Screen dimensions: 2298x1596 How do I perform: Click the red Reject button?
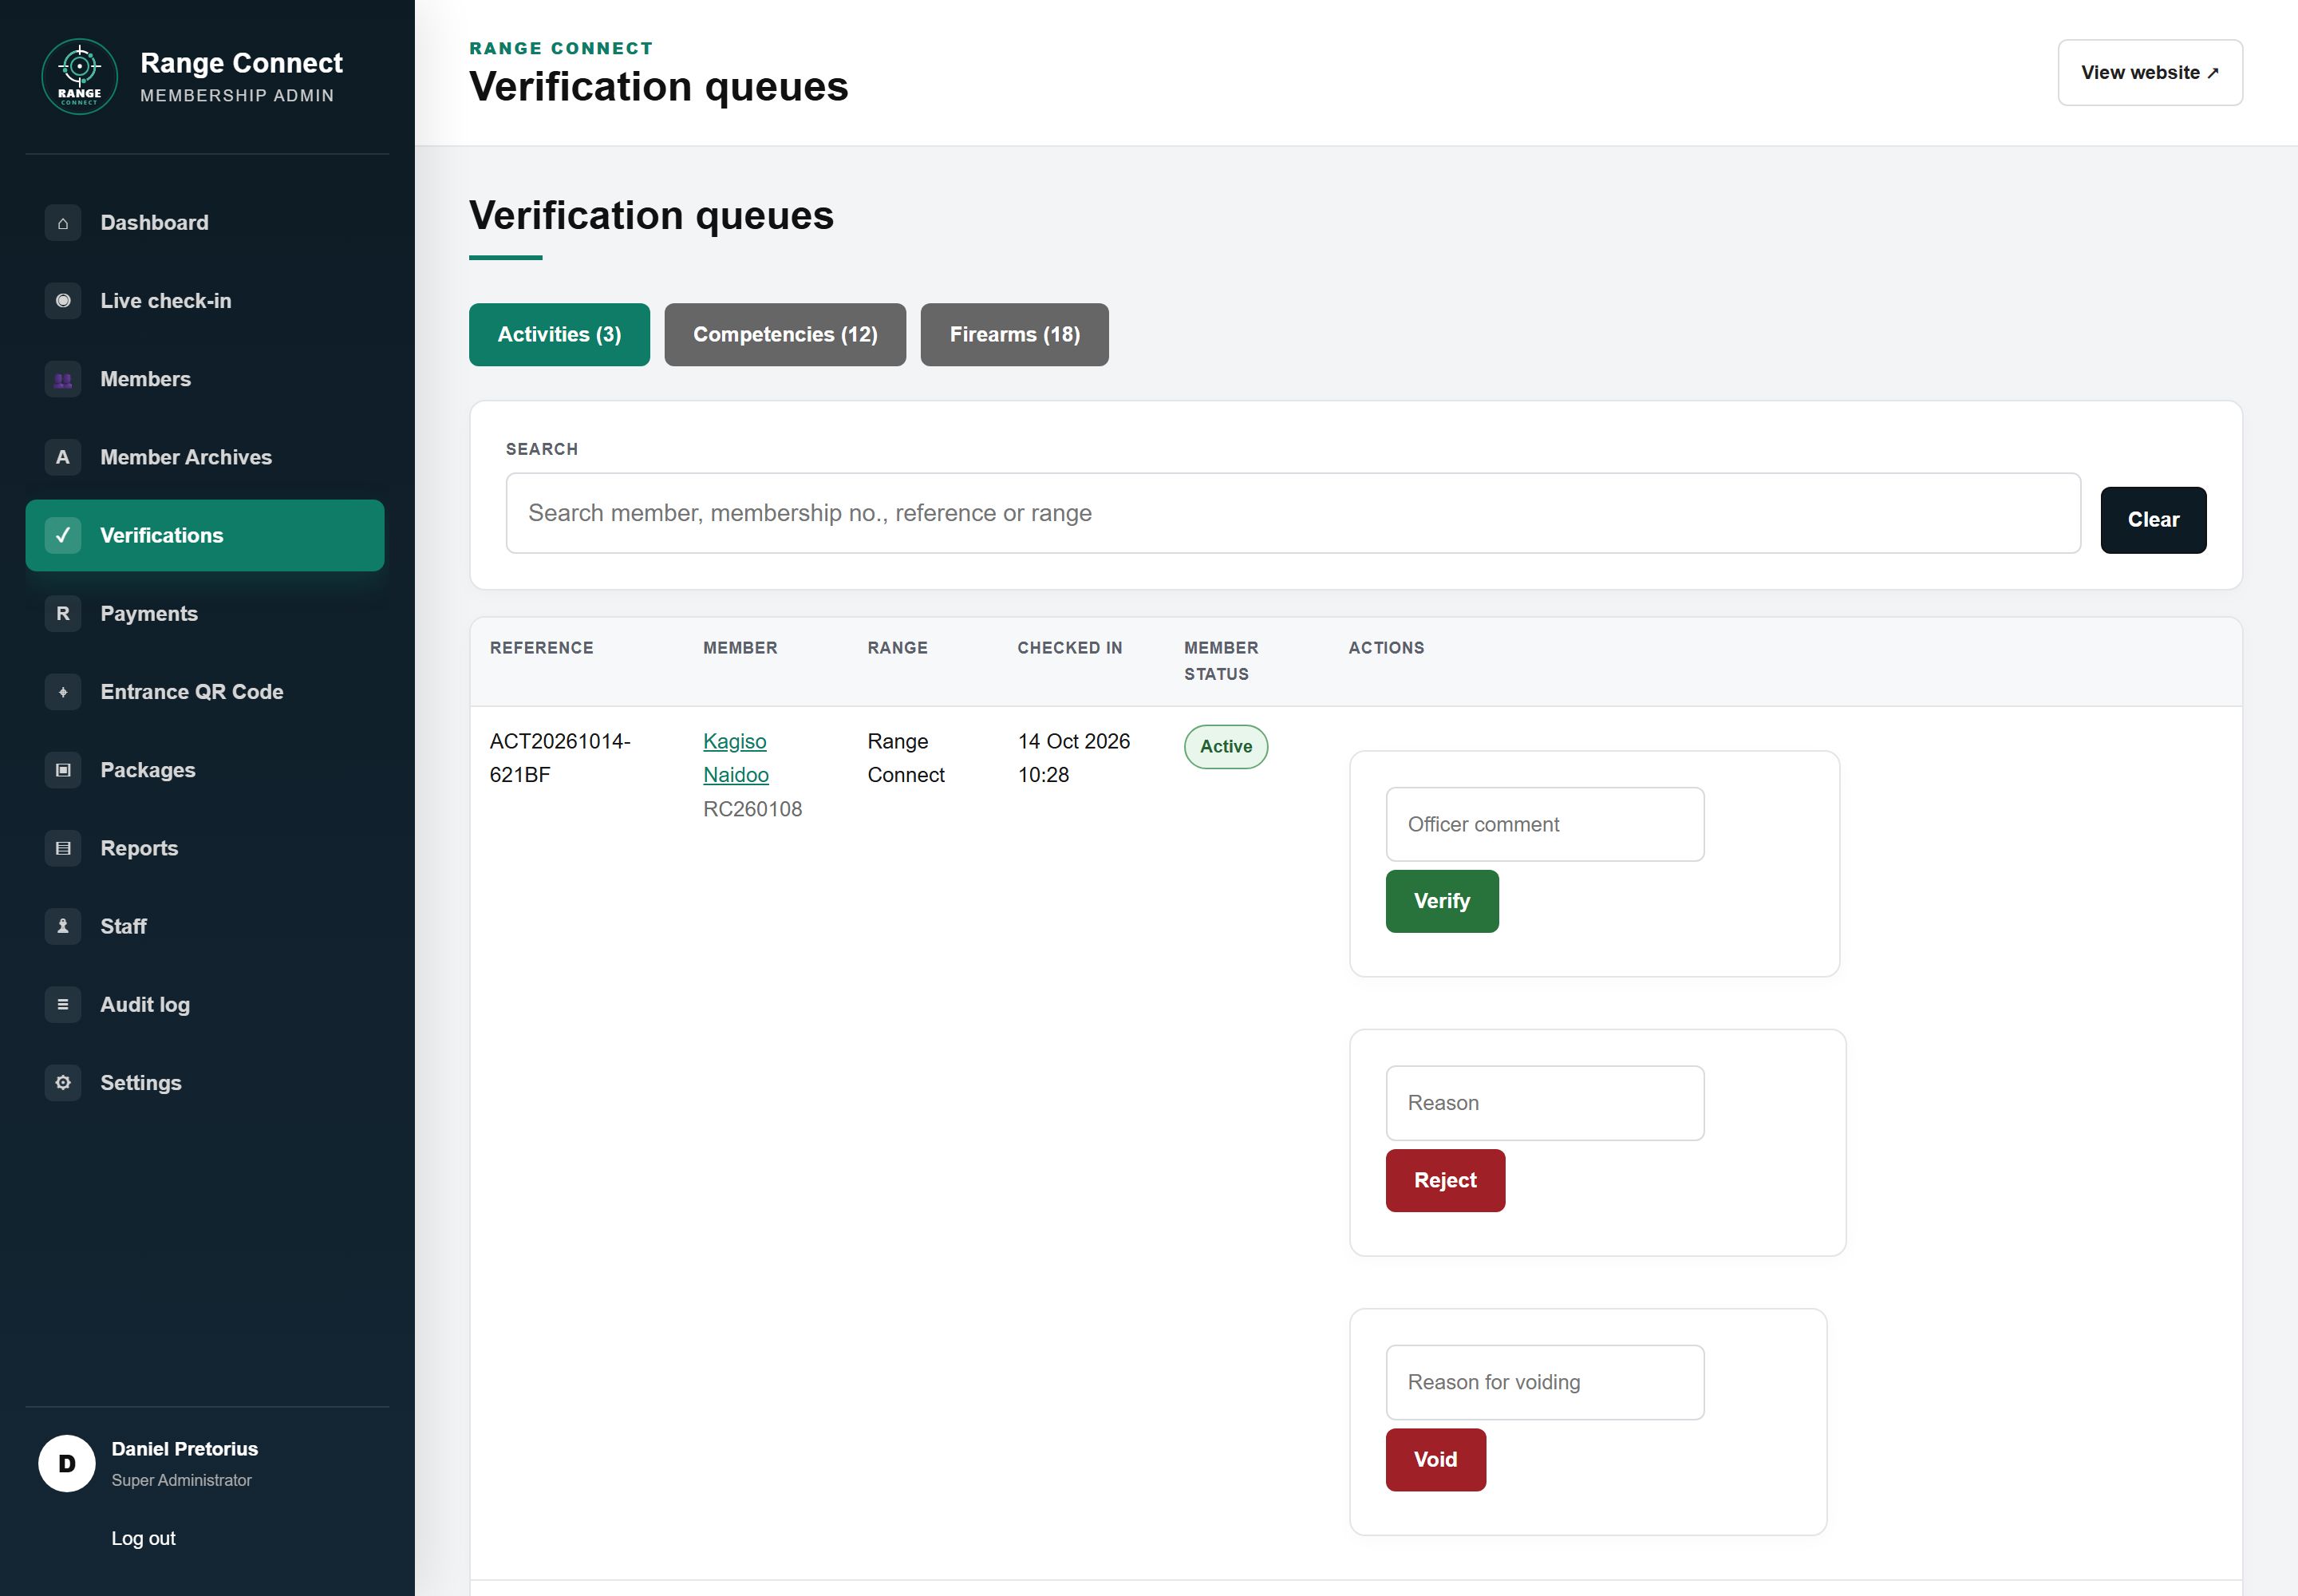click(x=1445, y=1180)
